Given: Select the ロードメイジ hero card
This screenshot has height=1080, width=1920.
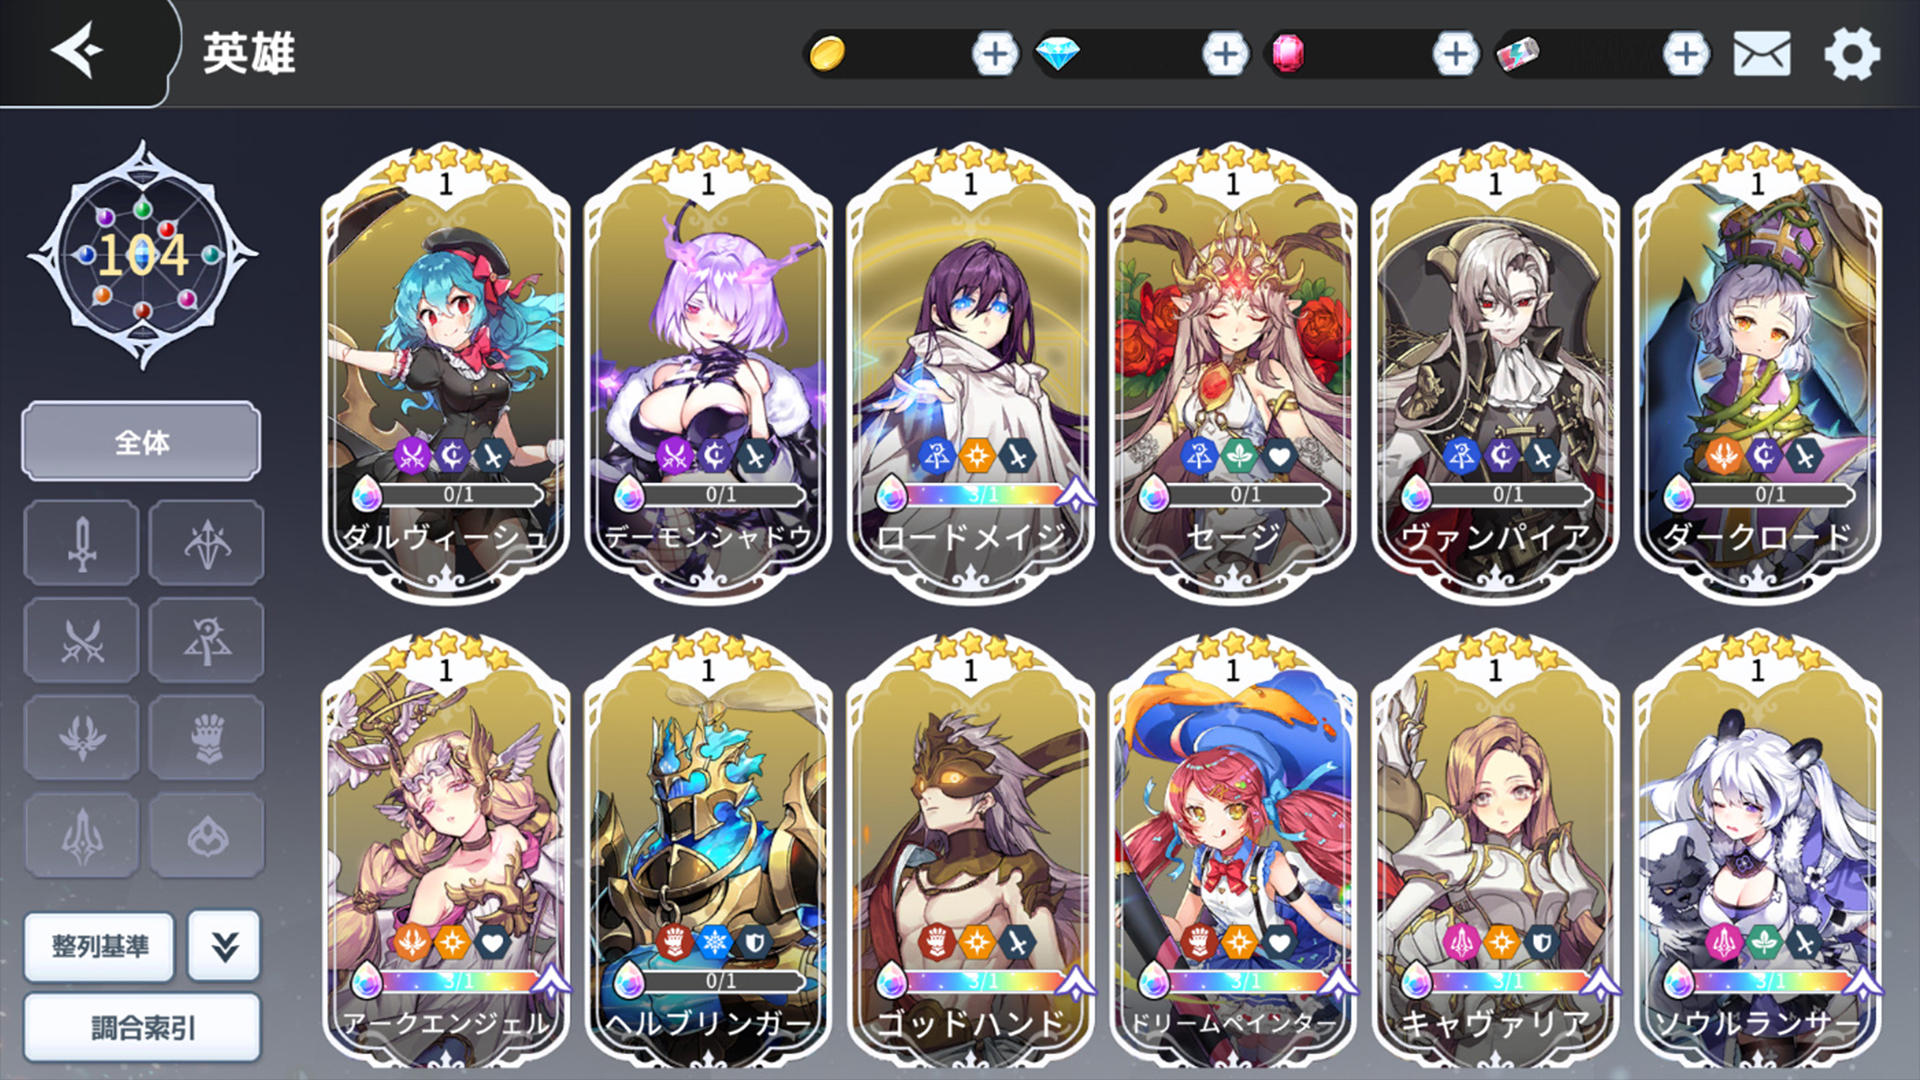Looking at the screenshot, I should point(970,373).
